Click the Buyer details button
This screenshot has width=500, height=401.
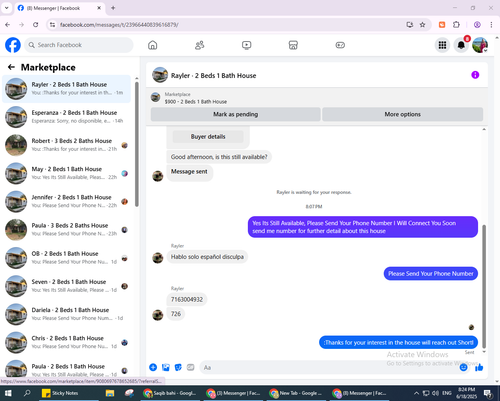208,137
